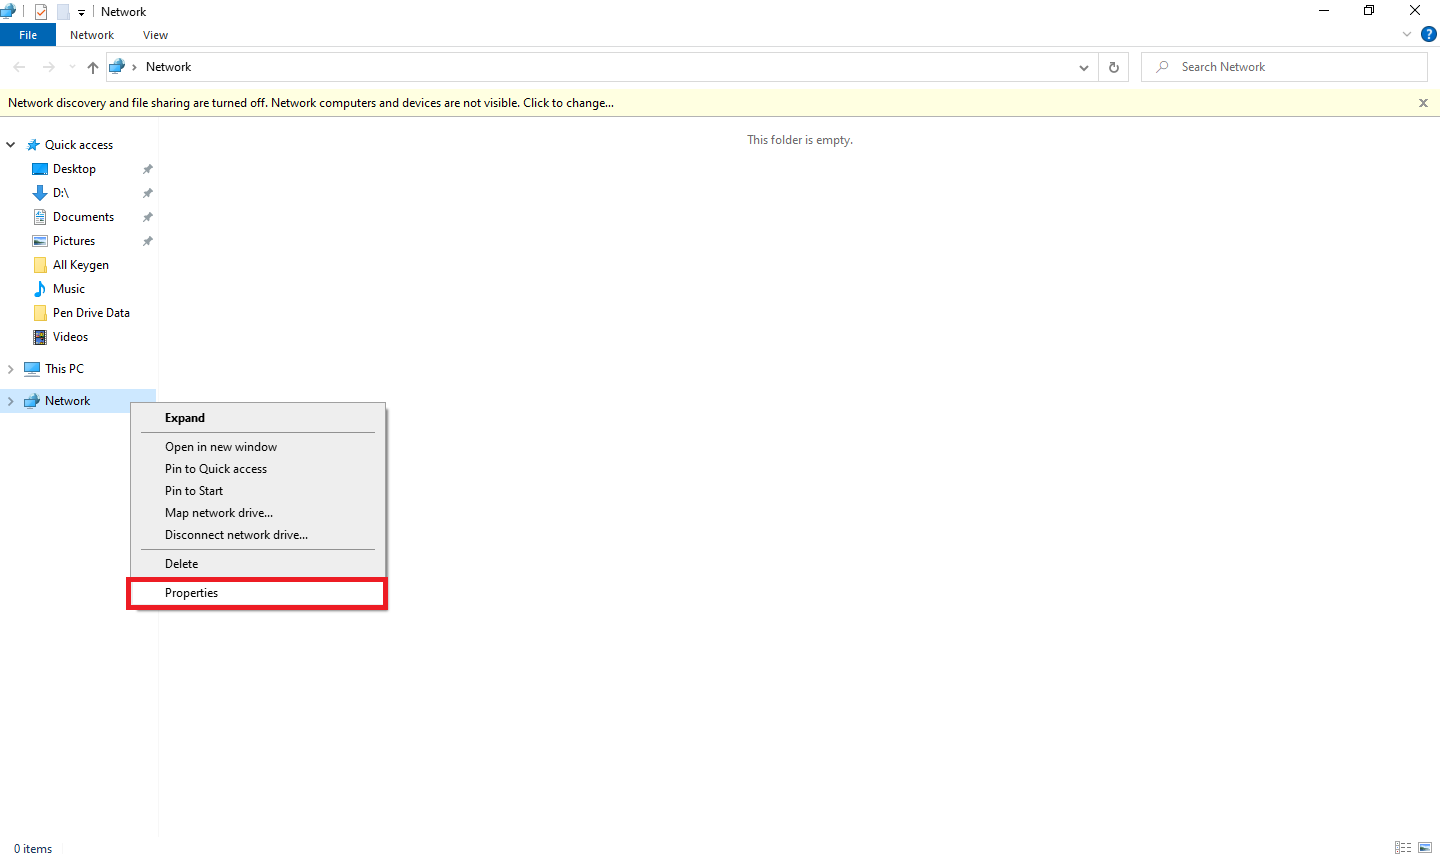
Task: Select Properties in the context menu
Action: 257,593
